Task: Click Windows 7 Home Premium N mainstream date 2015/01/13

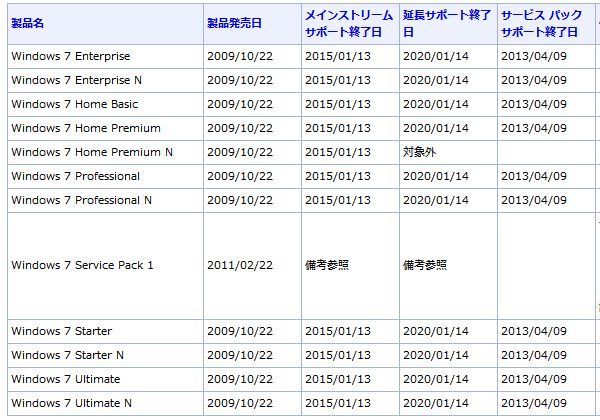Action: click(338, 152)
